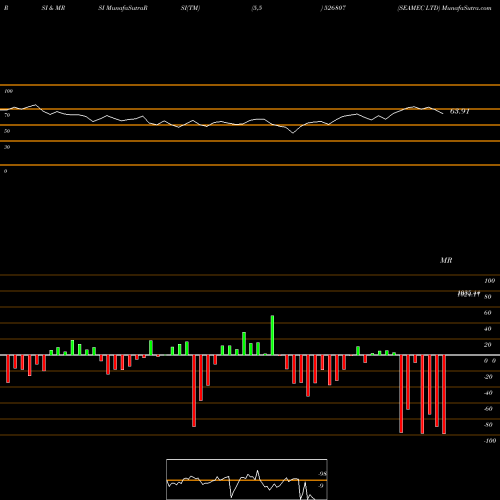This screenshot has width=500, height=500.
Task: Click MR axis label 60 on right
Action: click(x=487, y=313)
